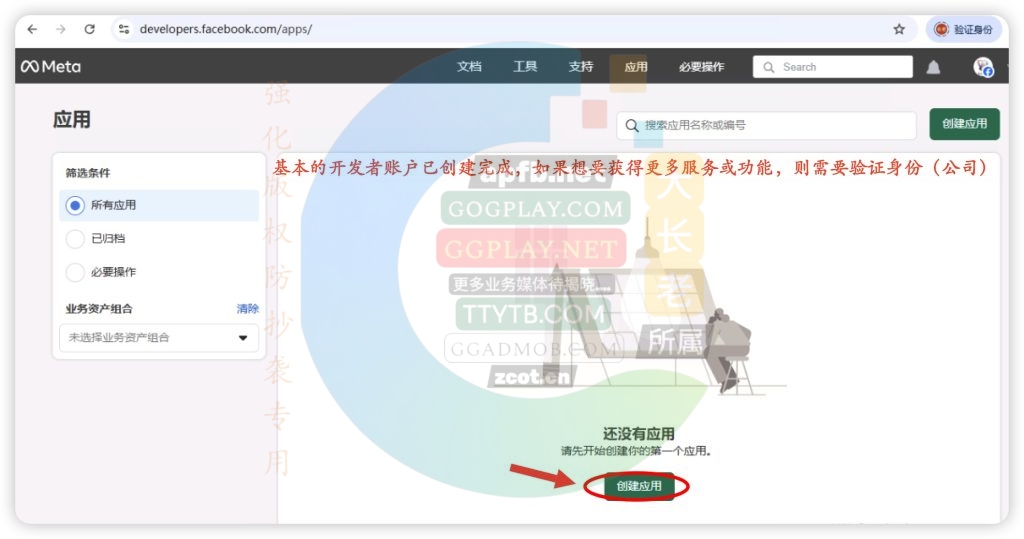Viewport: 1024px width, 539px height.
Task: Bookmark this page with star icon
Action: click(x=899, y=29)
